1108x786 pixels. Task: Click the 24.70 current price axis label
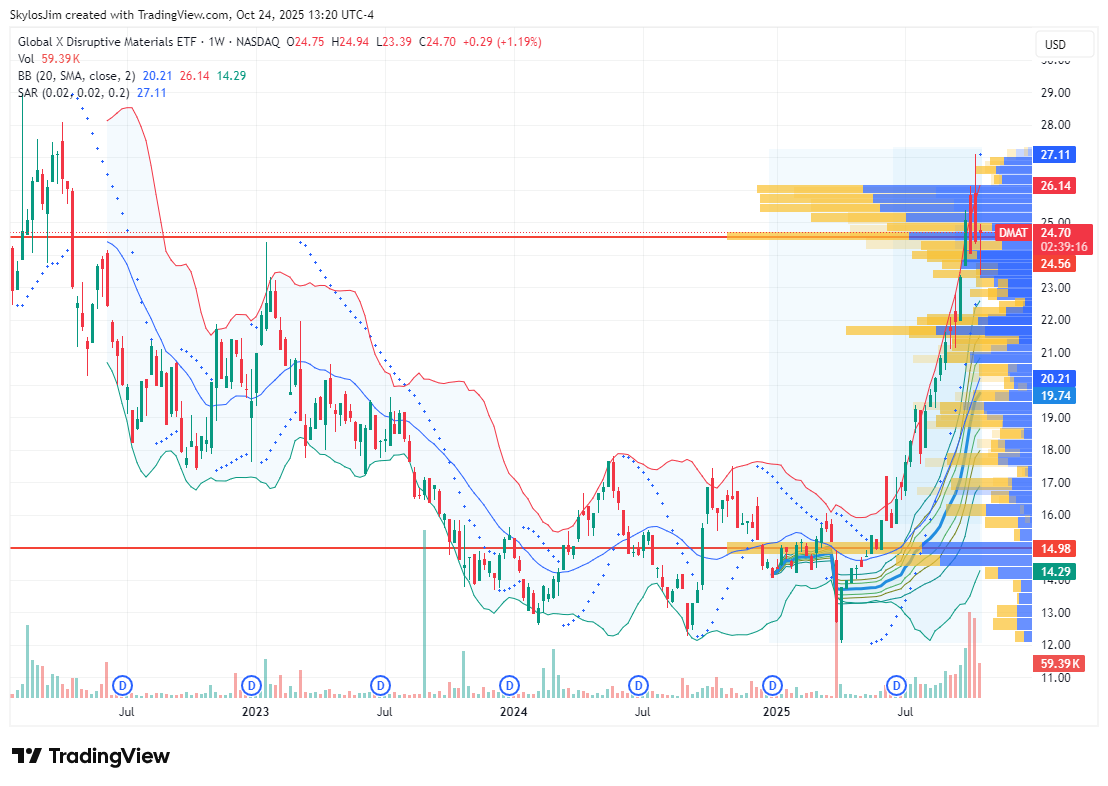tap(1055, 233)
